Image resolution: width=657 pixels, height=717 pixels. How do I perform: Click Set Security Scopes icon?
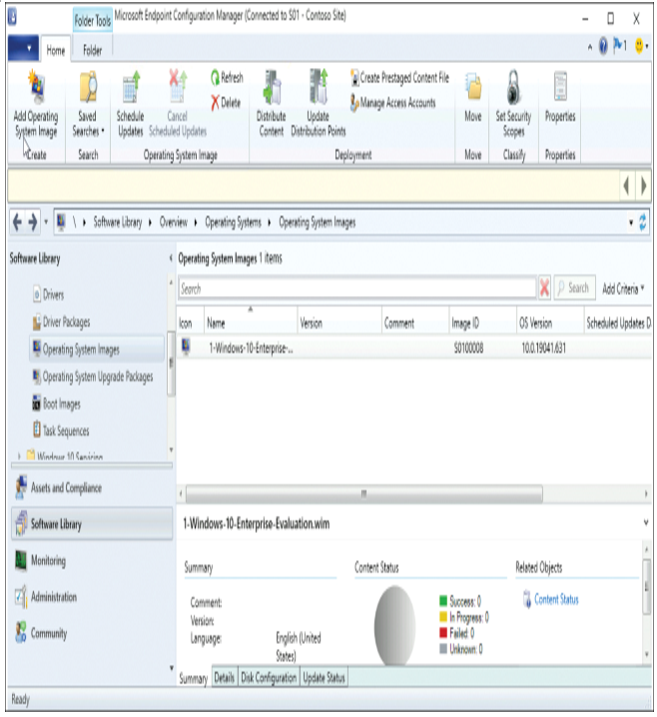514,87
